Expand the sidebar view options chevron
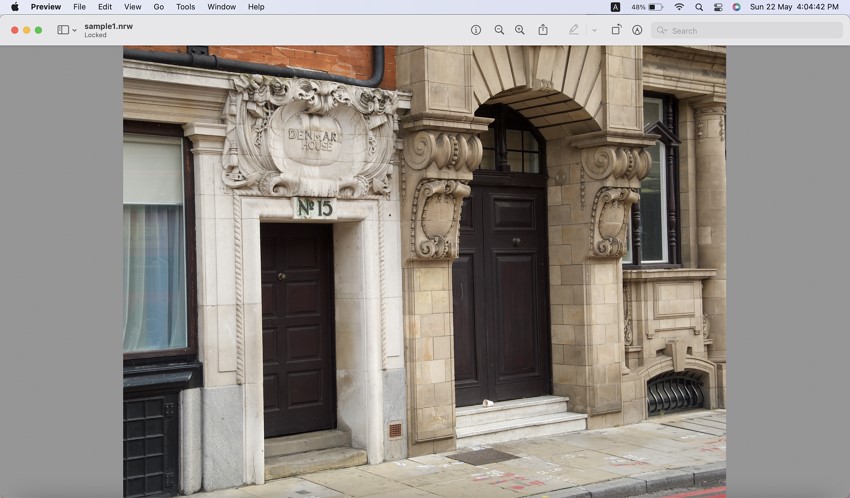850x498 pixels. pos(74,30)
